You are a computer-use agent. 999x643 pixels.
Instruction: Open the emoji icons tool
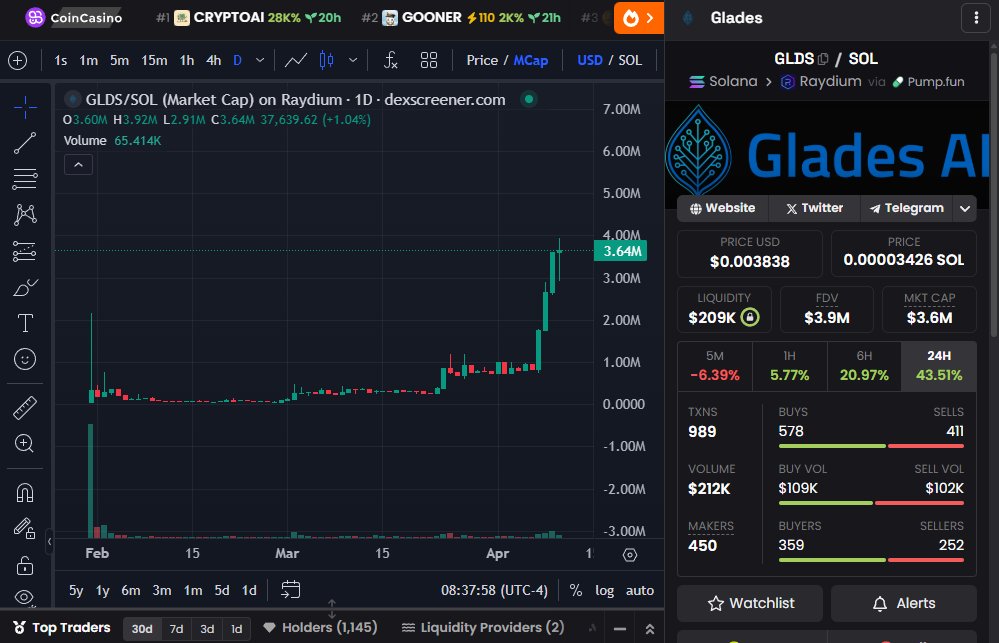pos(25,359)
